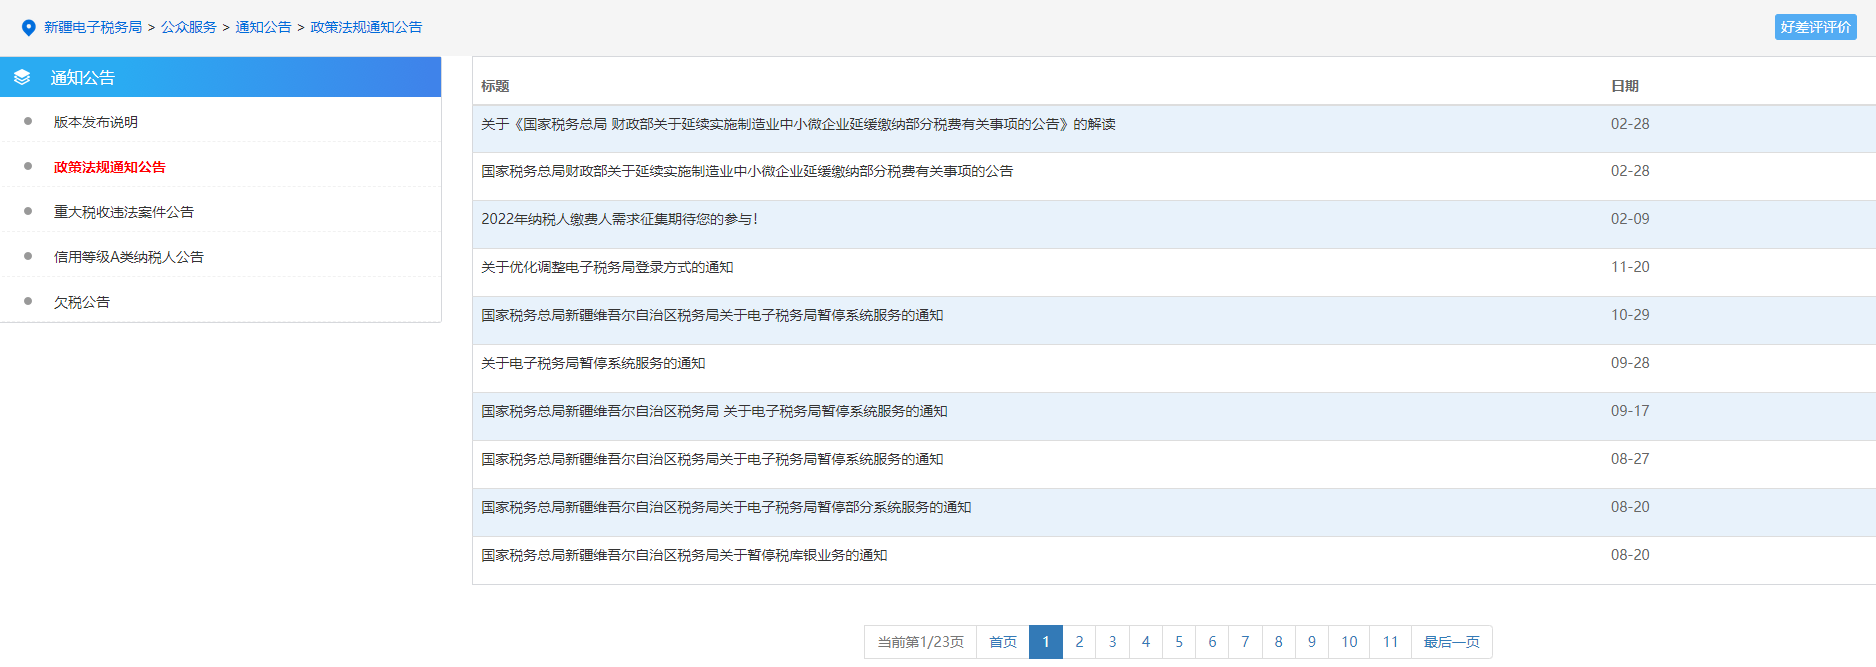Open 关于电子税务局暂停系统服务的通知 dated 09-28
Image resolution: width=1876 pixels, height=667 pixels.
593,363
